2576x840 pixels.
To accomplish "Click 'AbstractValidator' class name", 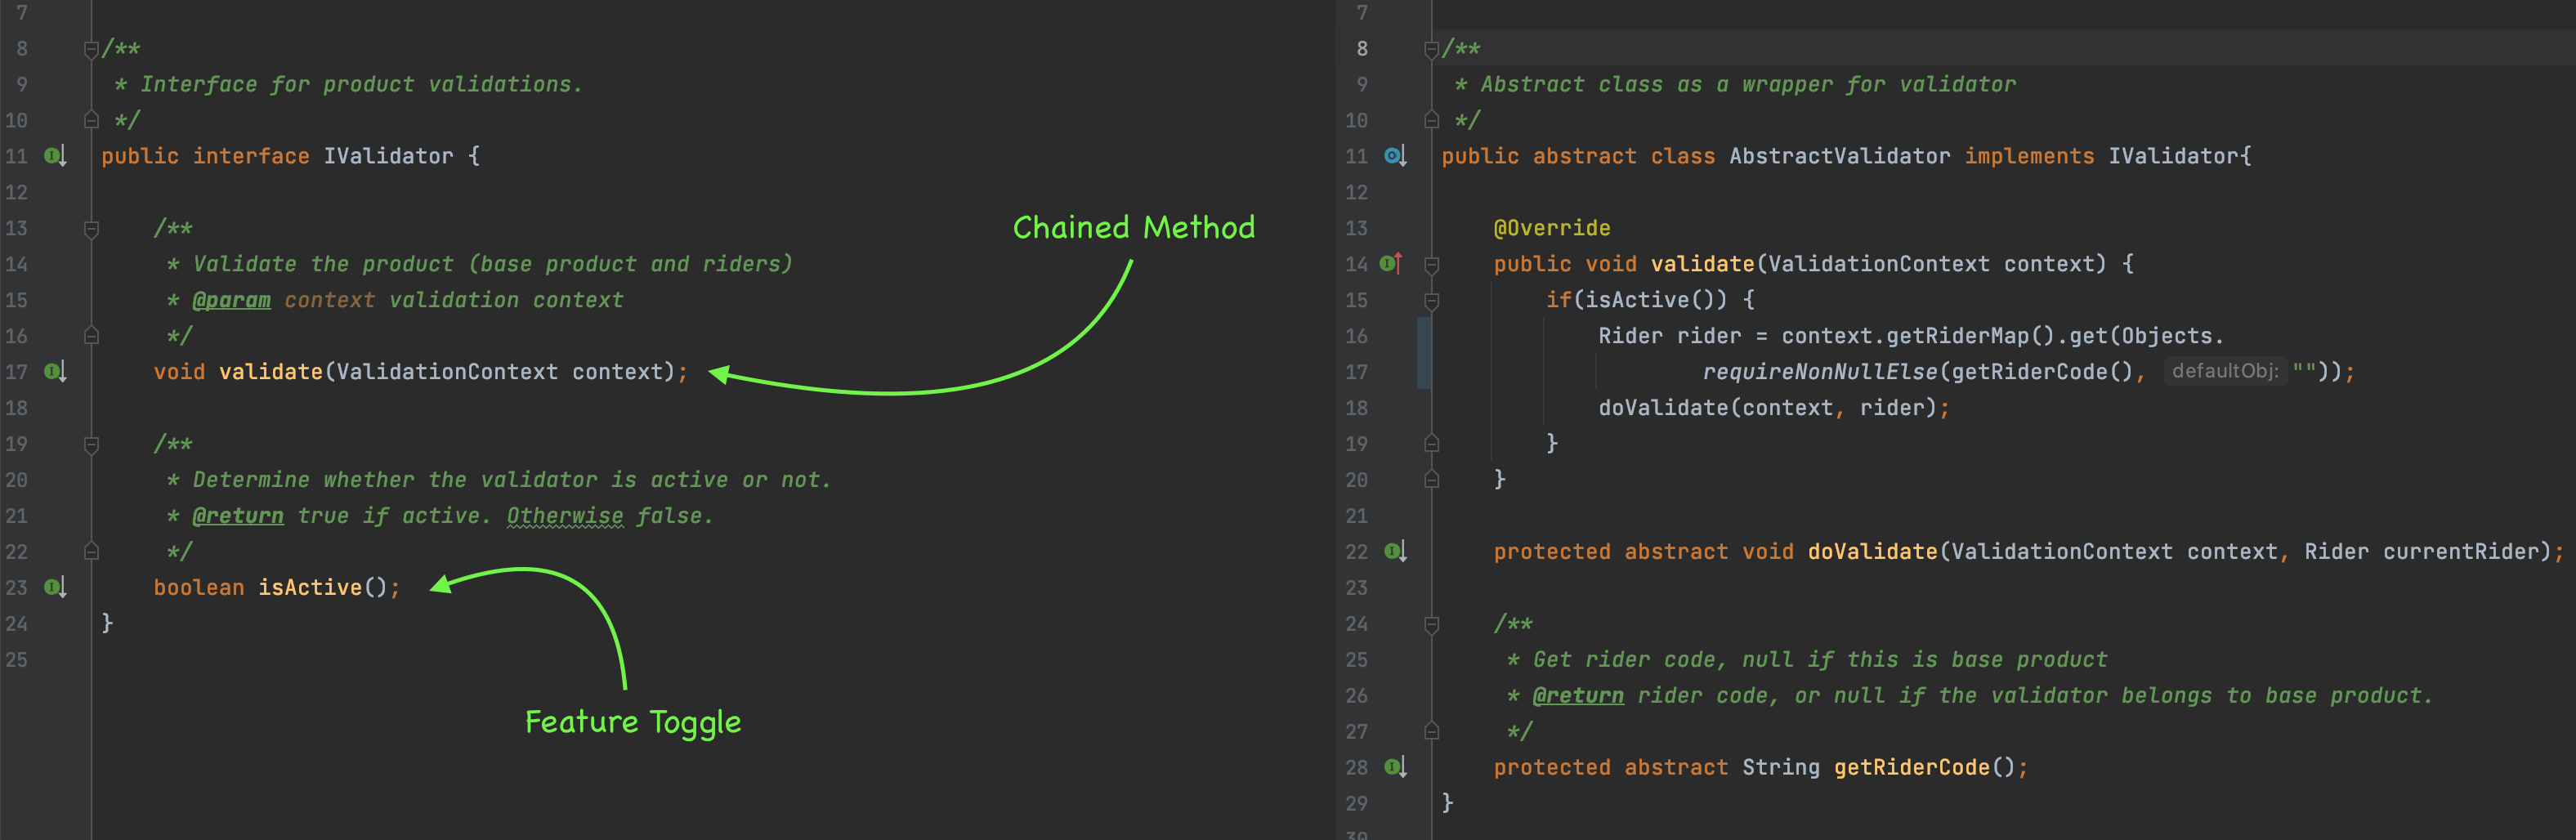I will (x=1840, y=156).
